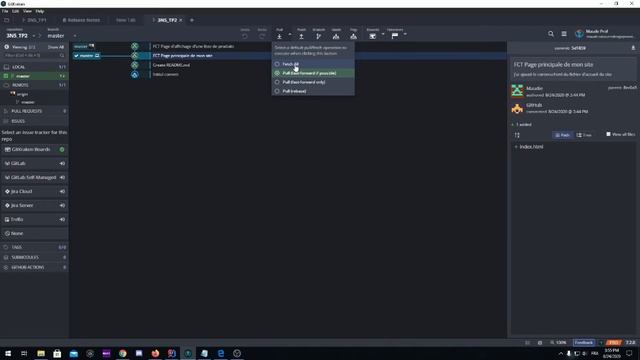
Task: Open the Help menu
Action: [x=40, y=11]
